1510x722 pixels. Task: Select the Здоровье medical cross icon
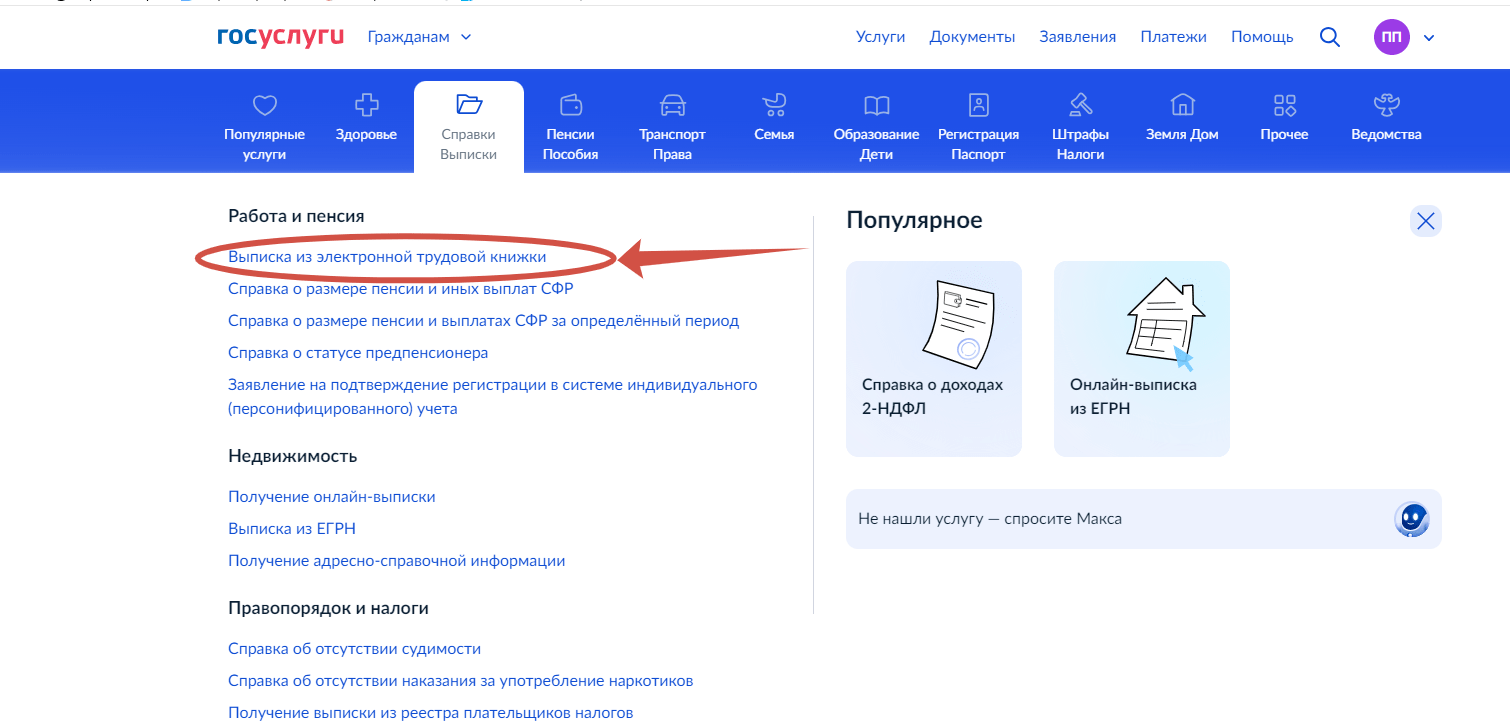click(367, 104)
